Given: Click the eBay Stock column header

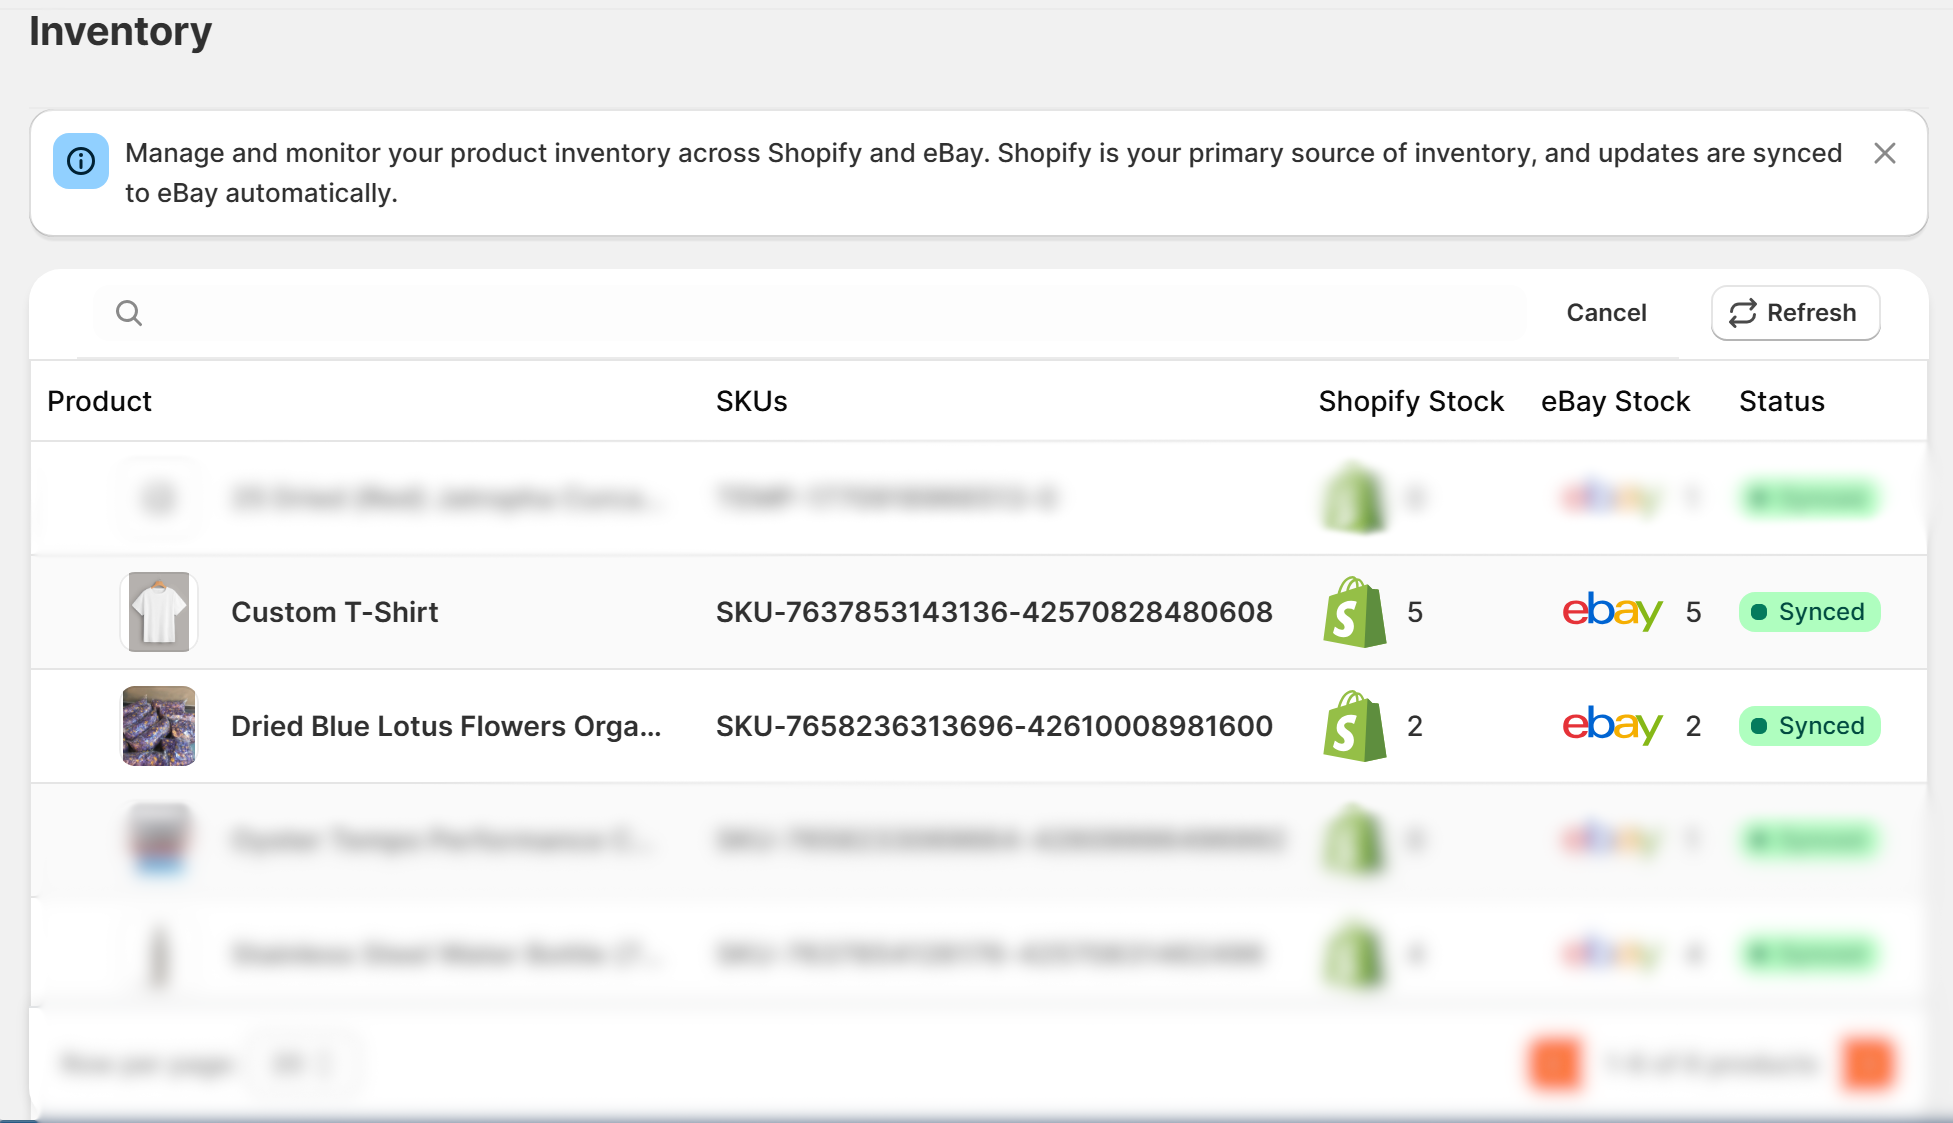Looking at the screenshot, I should click(1615, 401).
